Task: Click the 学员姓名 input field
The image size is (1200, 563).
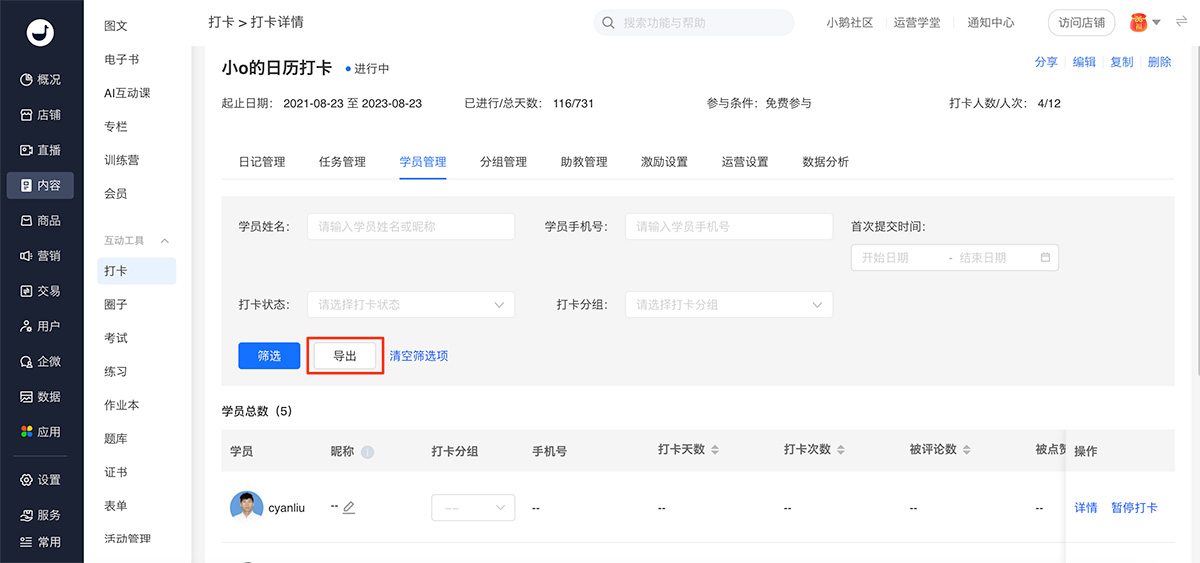Action: [x=411, y=227]
